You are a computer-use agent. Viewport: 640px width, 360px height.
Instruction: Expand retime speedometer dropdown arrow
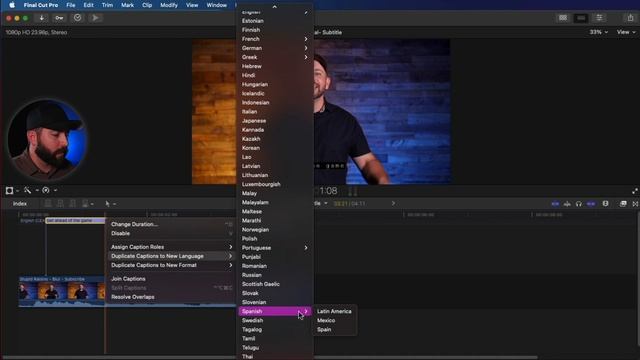(56, 191)
